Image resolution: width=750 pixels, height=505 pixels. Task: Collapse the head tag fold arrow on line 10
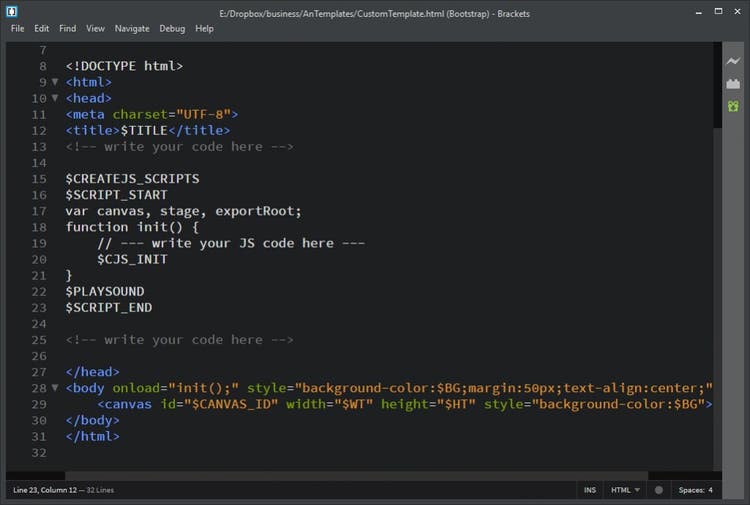[55, 98]
